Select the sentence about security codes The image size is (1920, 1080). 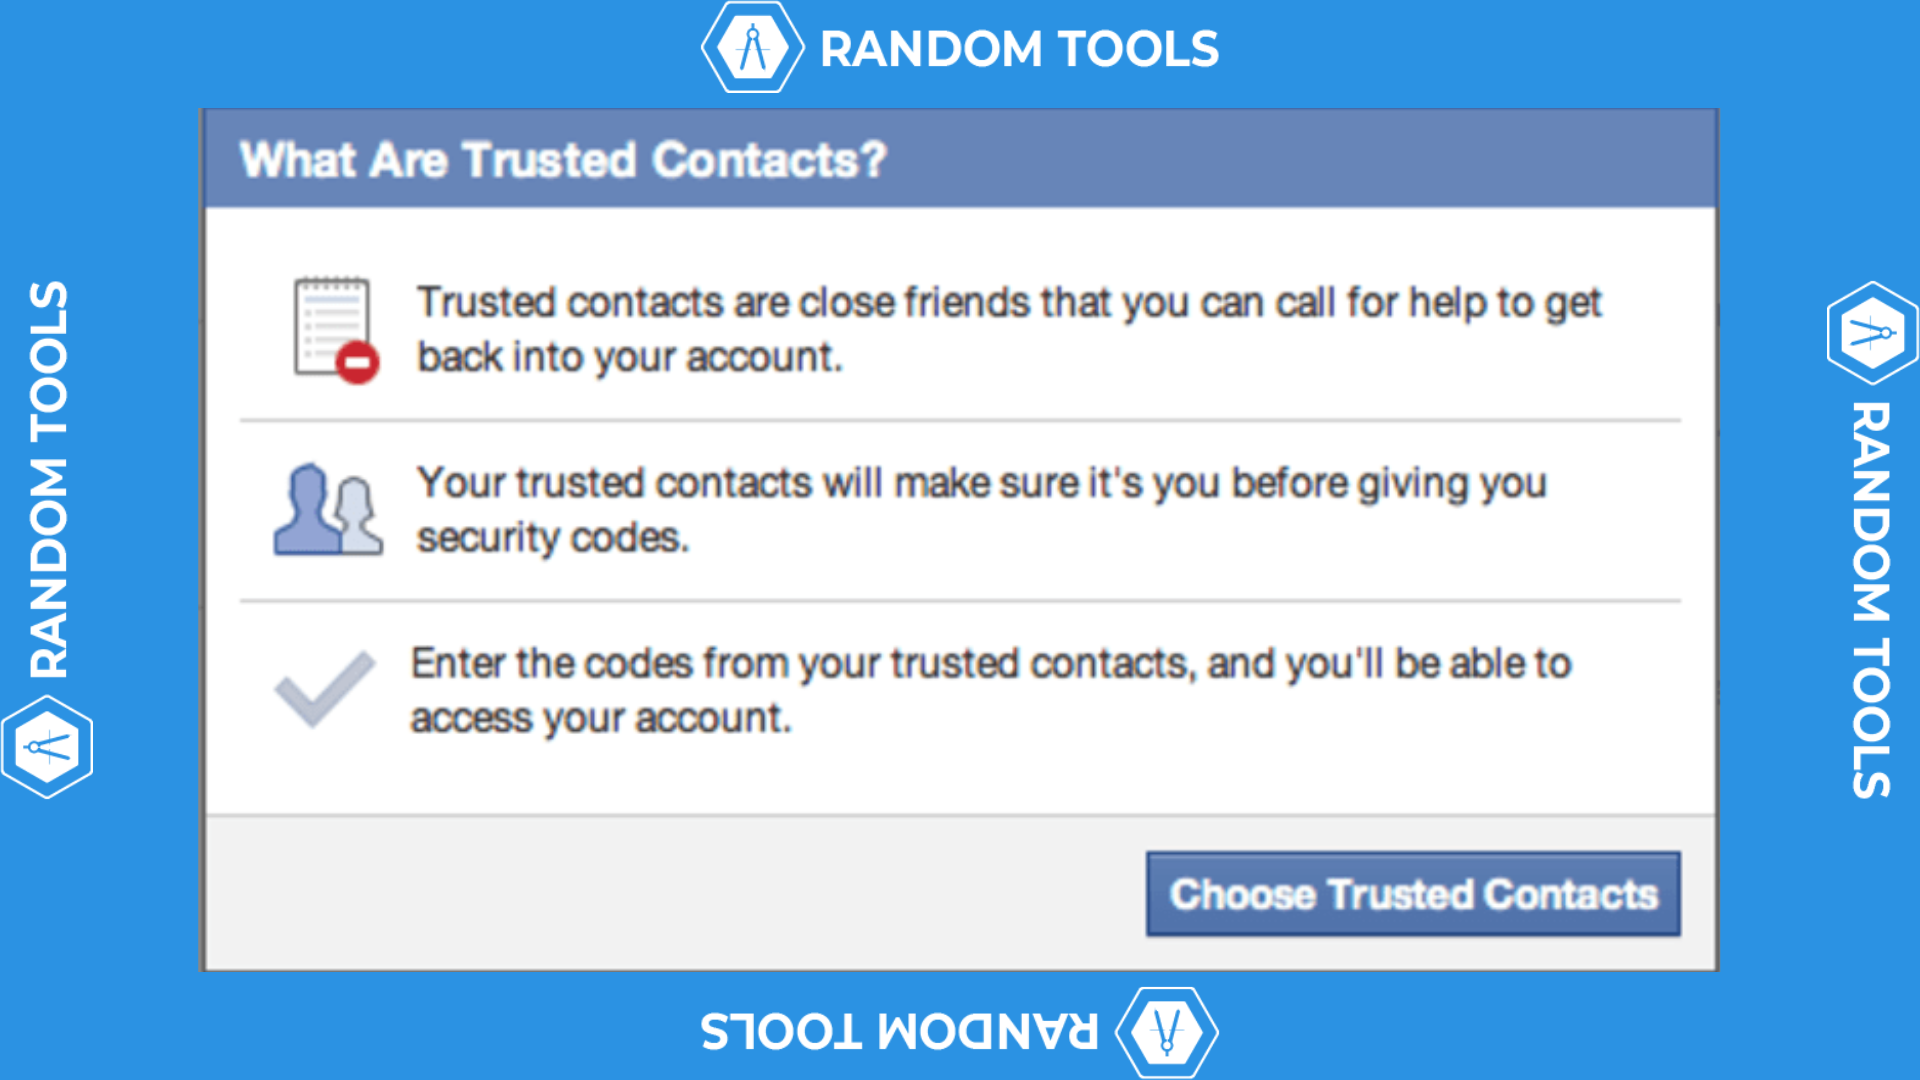(980, 508)
